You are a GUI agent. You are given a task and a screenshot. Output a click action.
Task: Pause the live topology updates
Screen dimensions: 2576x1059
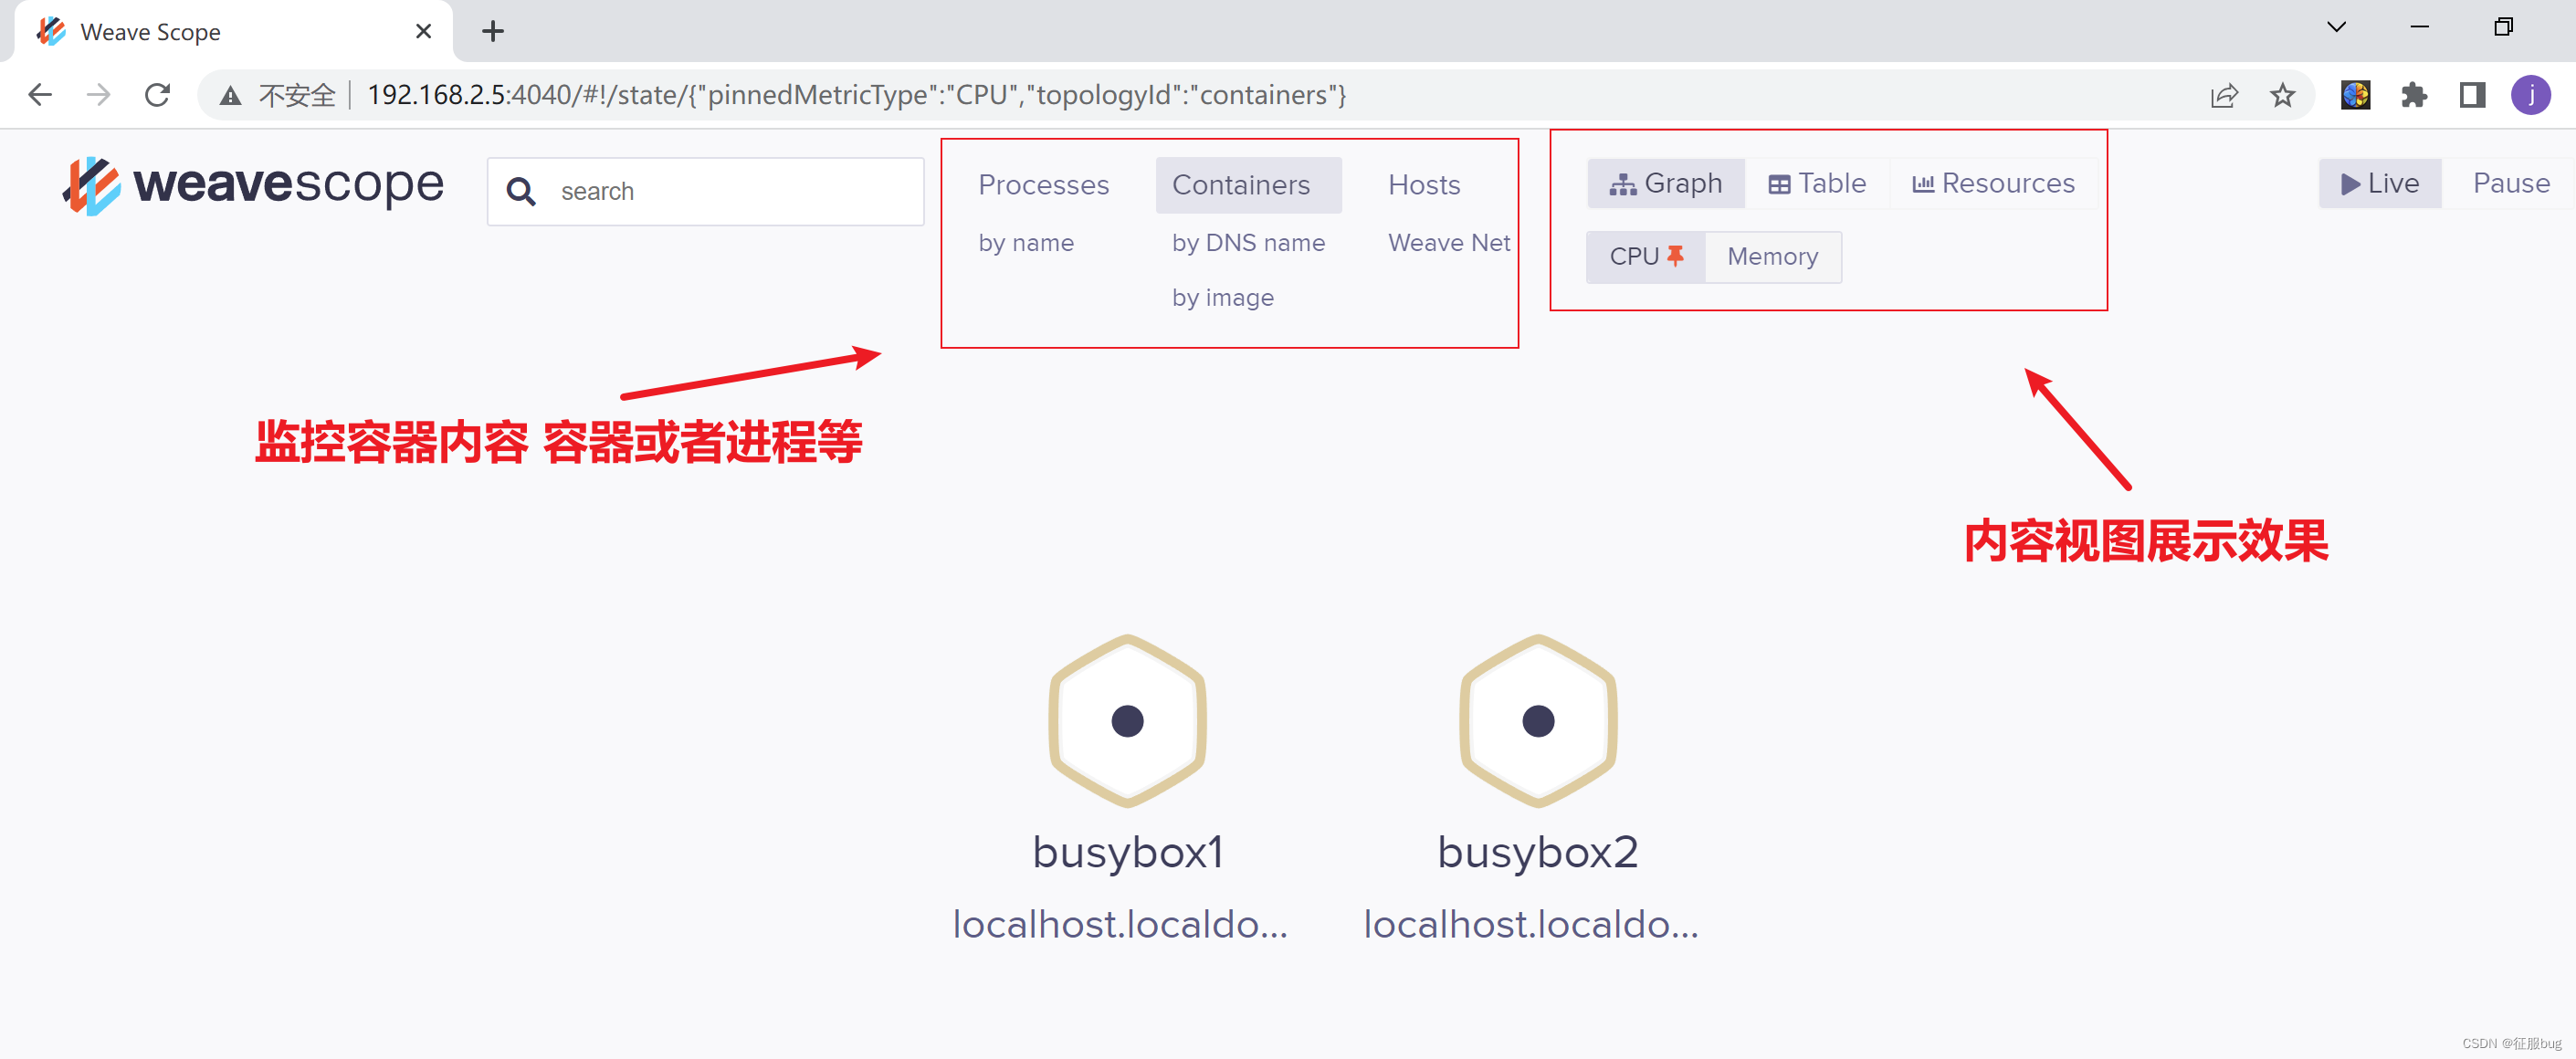(2510, 184)
